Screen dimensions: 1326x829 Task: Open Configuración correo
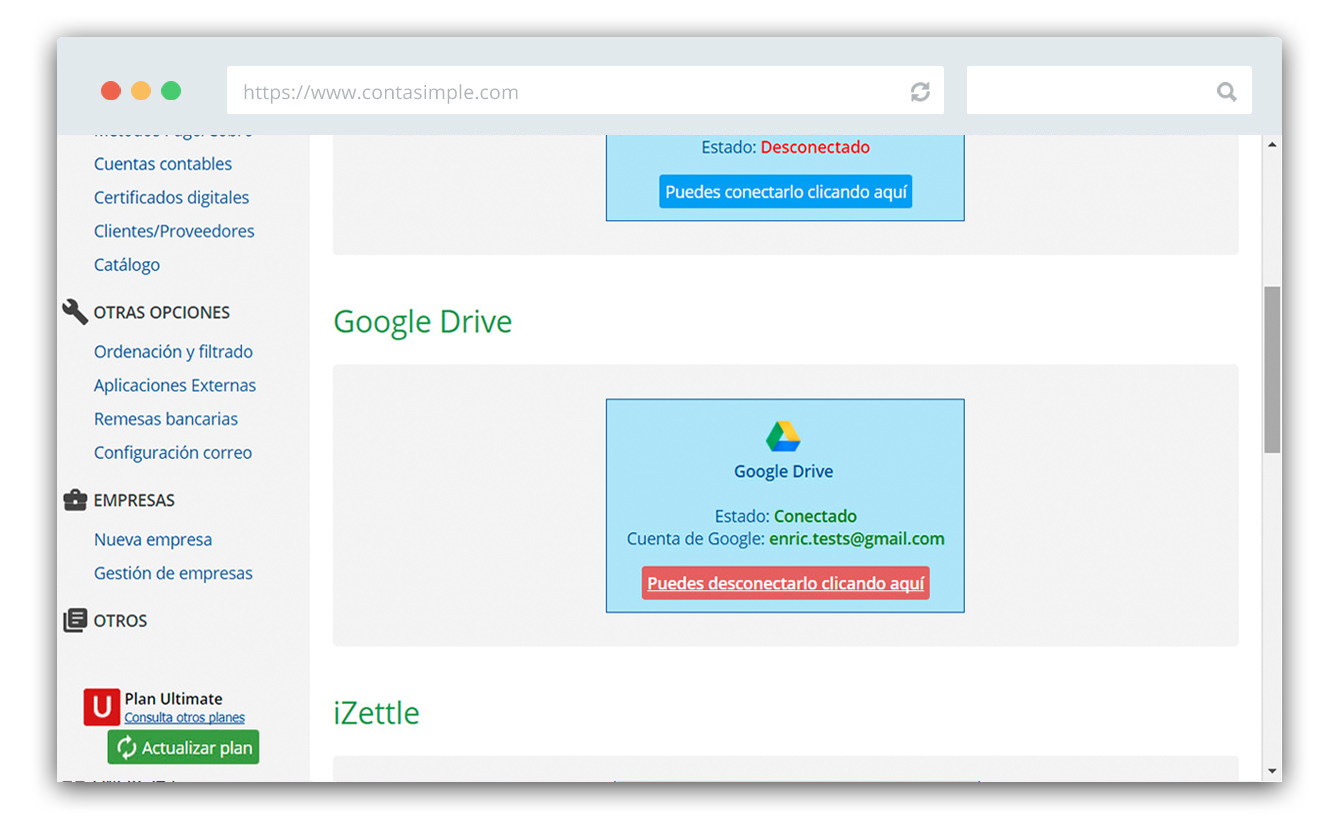point(173,453)
